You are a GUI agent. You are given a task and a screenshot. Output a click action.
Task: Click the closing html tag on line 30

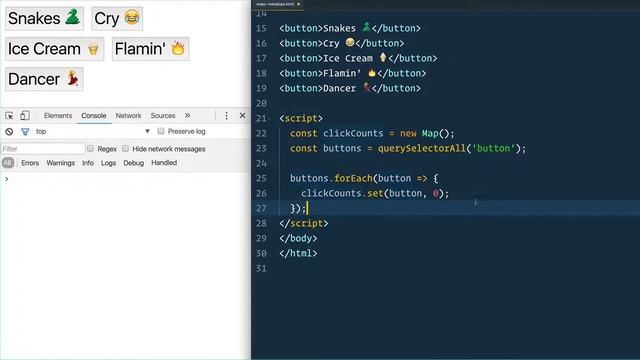[x=298, y=253]
